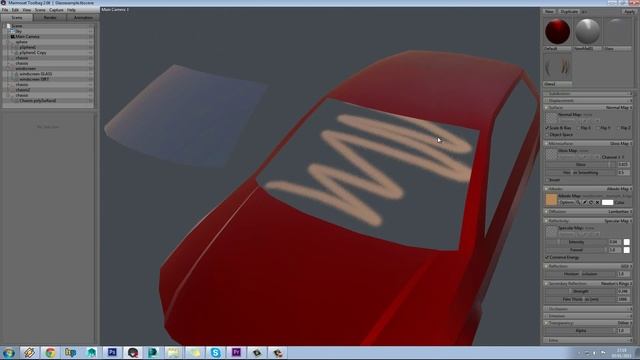The width and height of the screenshot is (640, 360).
Task: Select windscreen DIRT in scene tree
Action: (34, 79)
